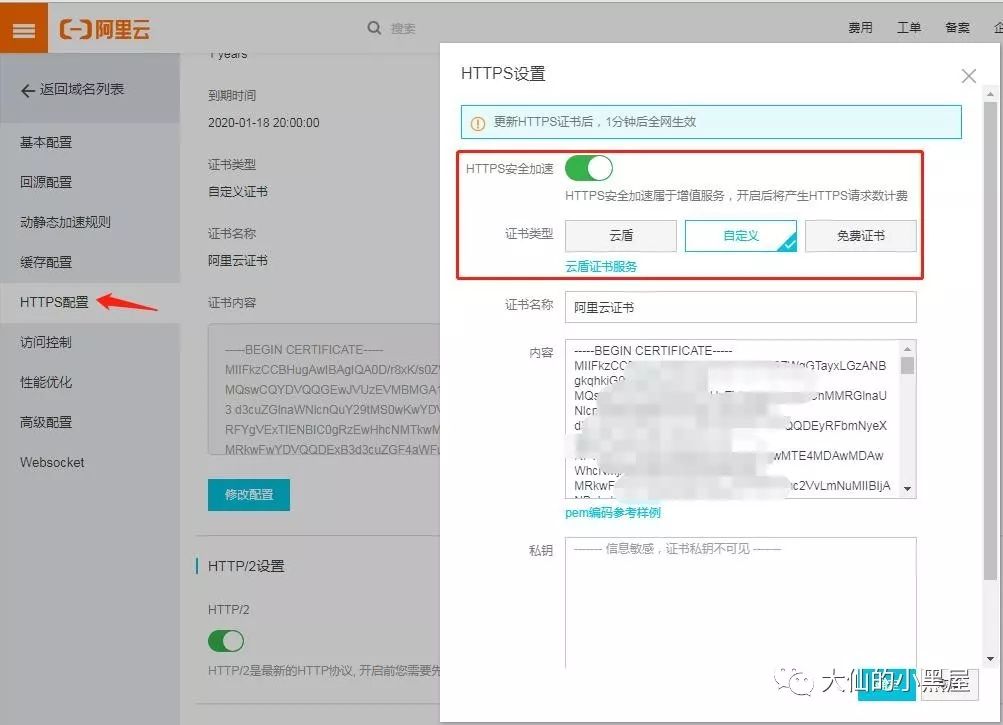Click the 私钥 text area
1003x725 pixels.
tap(741, 603)
